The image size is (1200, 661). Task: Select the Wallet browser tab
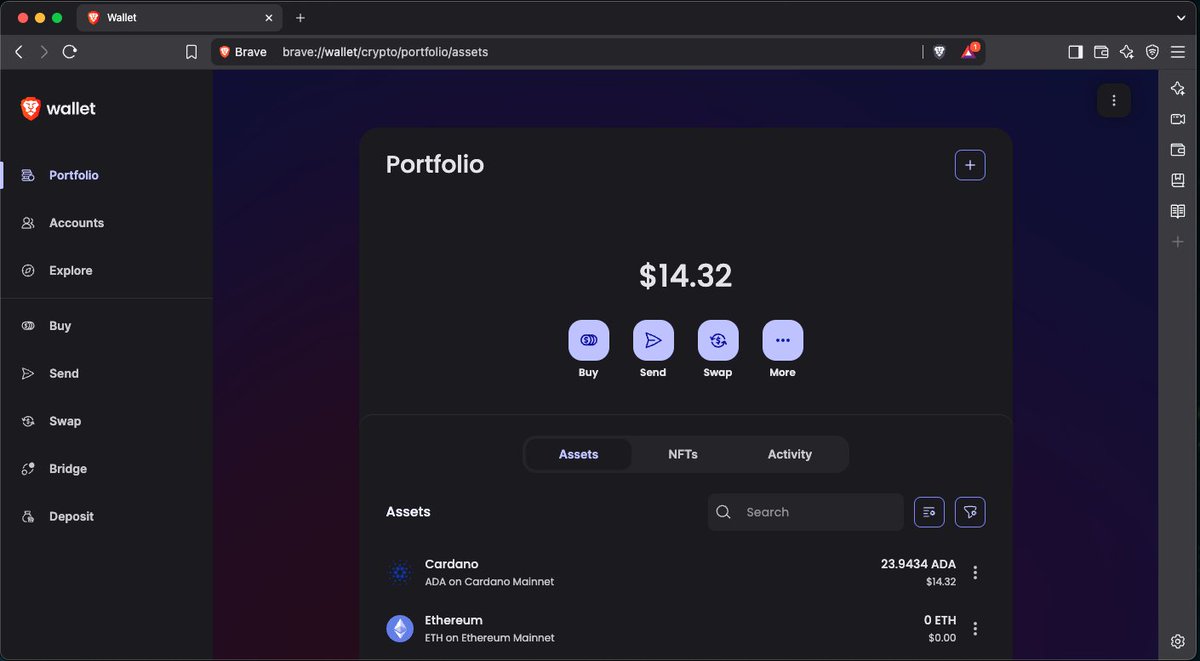179,18
